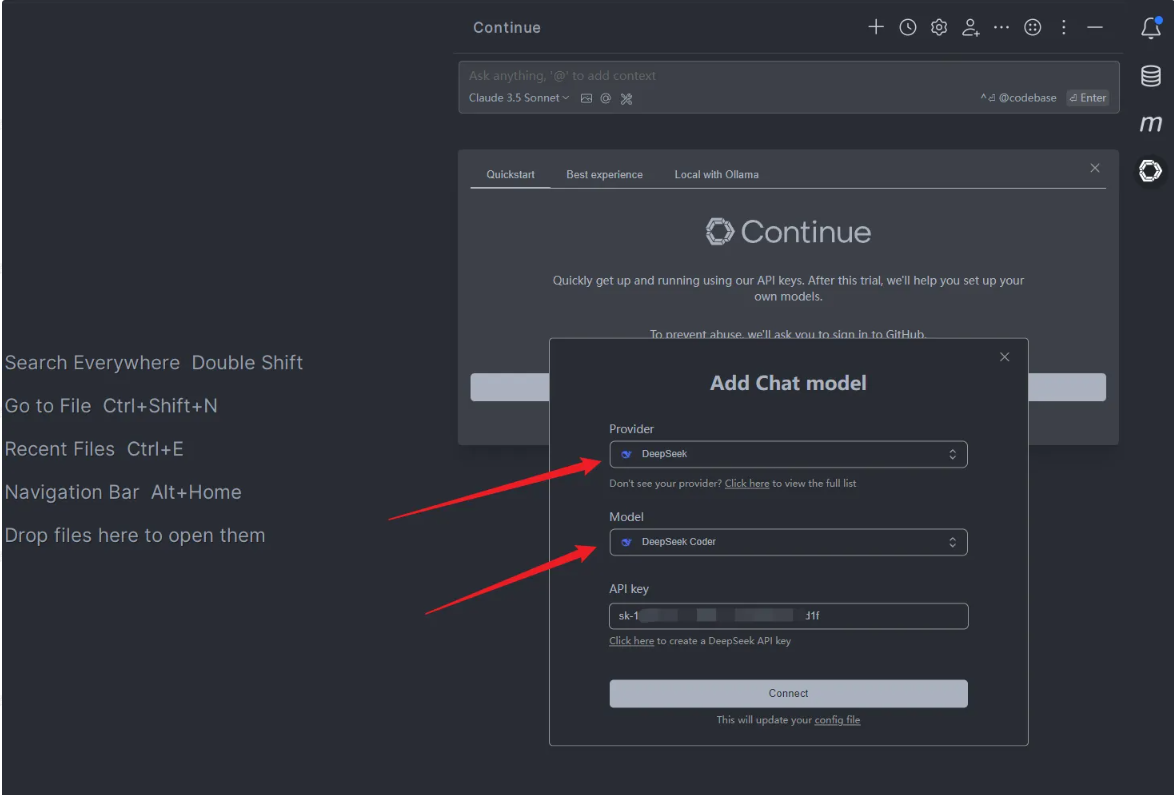Switch to the Best experience tab
This screenshot has width=1174, height=795.
tap(604, 174)
